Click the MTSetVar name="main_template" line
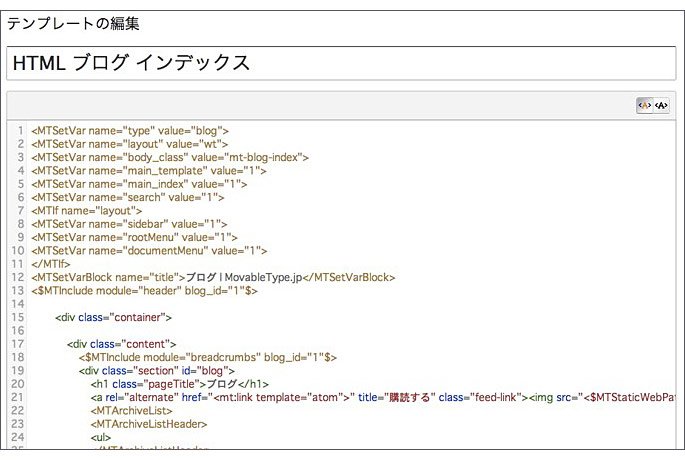This screenshot has width=685, height=460. pyautogui.click(x=149, y=170)
